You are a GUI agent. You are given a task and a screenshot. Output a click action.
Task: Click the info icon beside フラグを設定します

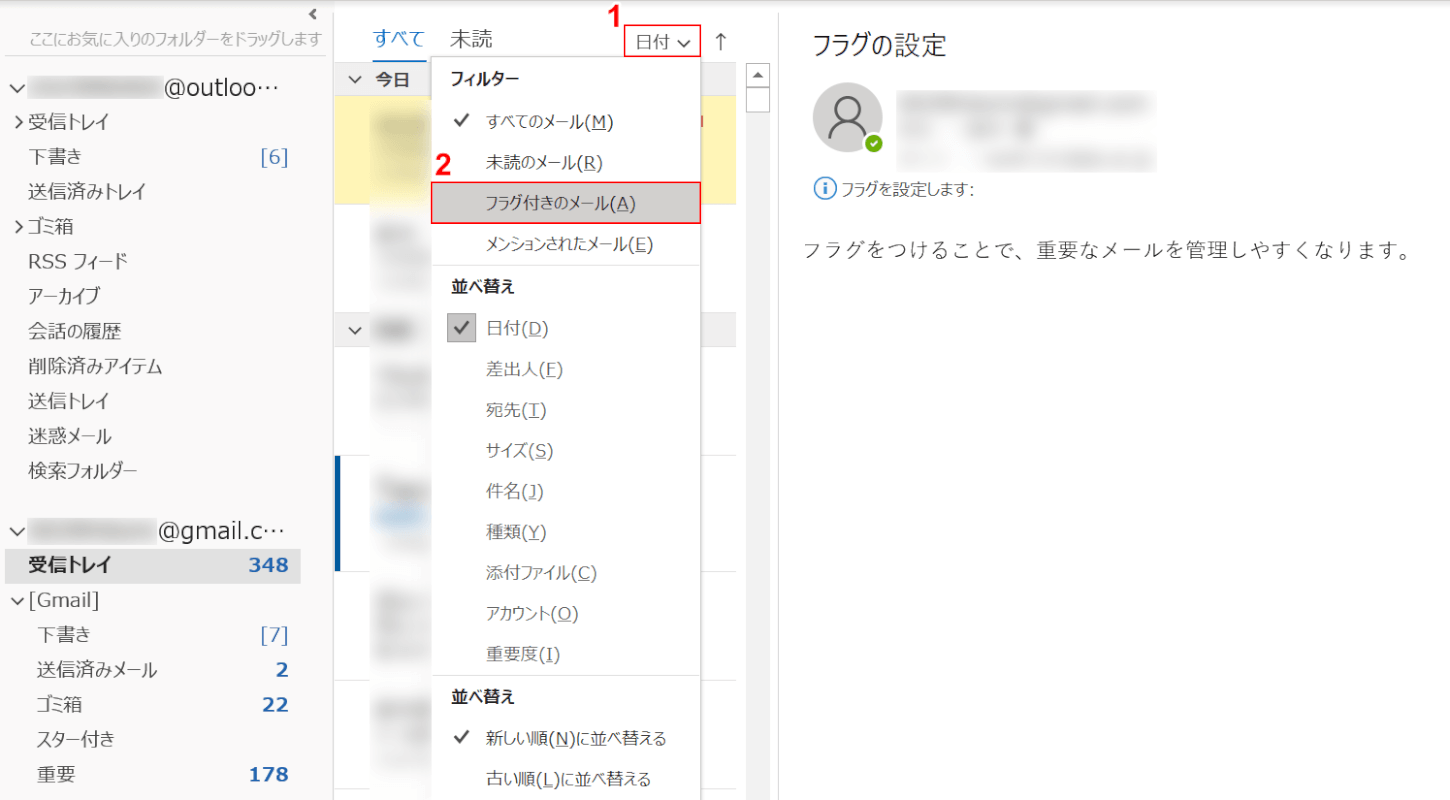(x=825, y=188)
